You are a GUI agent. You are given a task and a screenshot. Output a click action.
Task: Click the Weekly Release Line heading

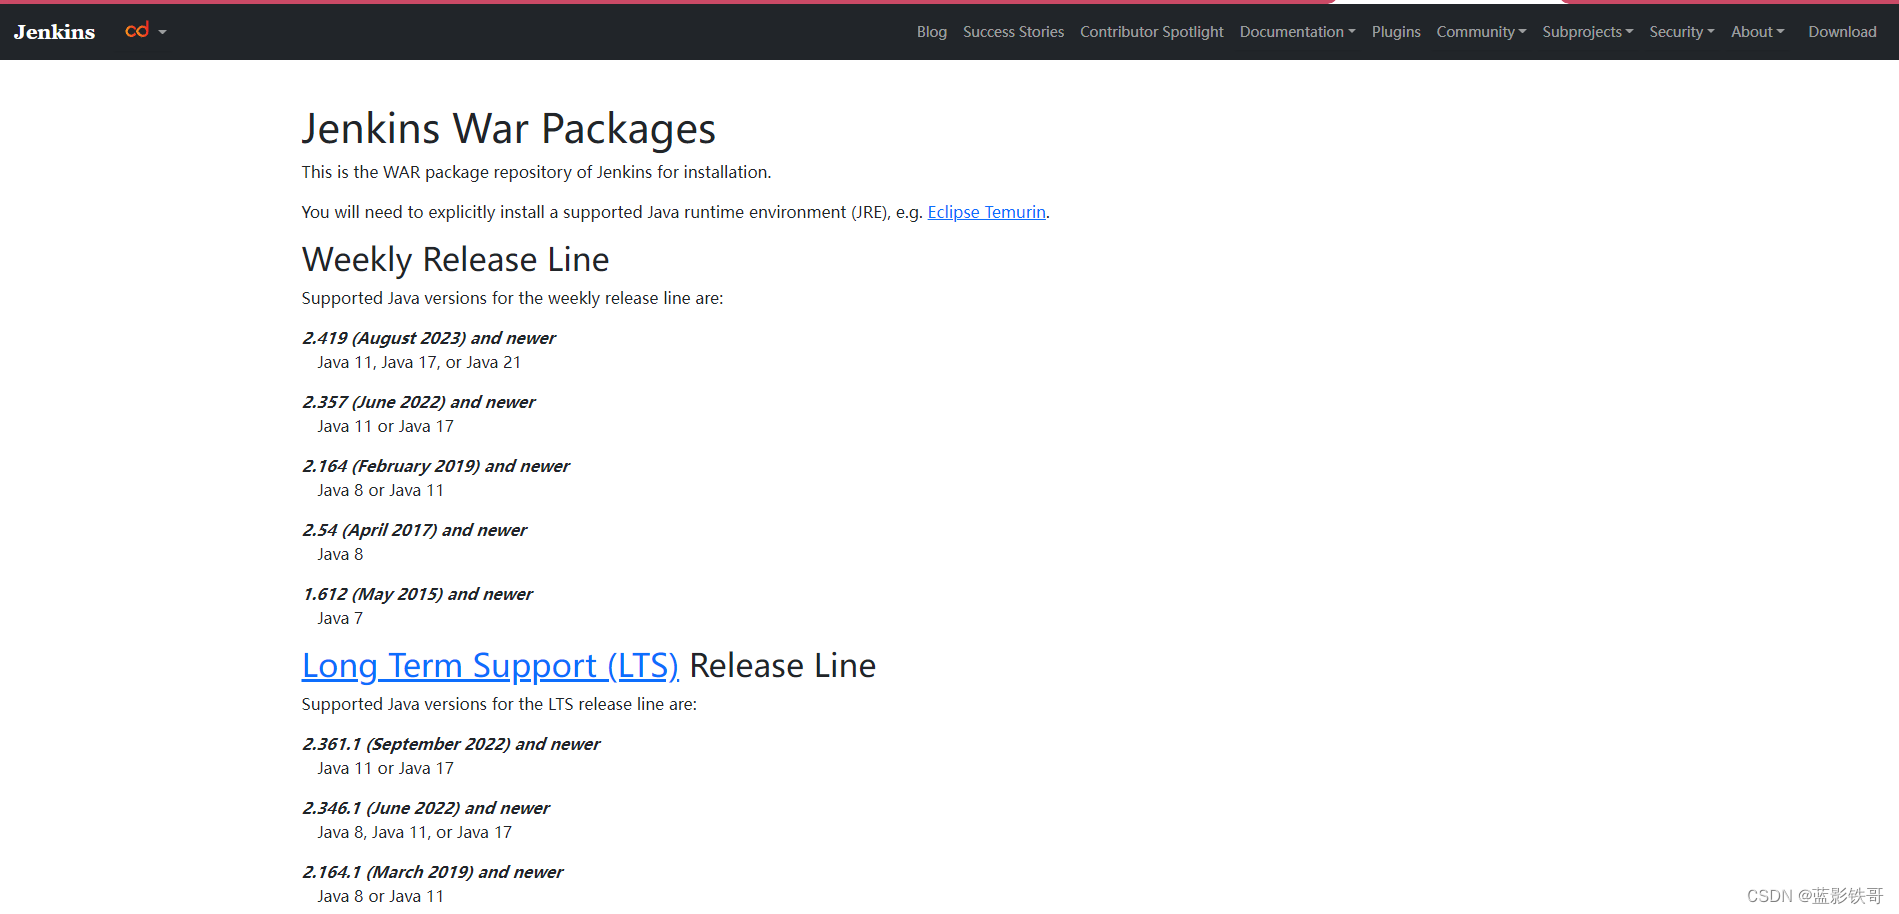(455, 260)
